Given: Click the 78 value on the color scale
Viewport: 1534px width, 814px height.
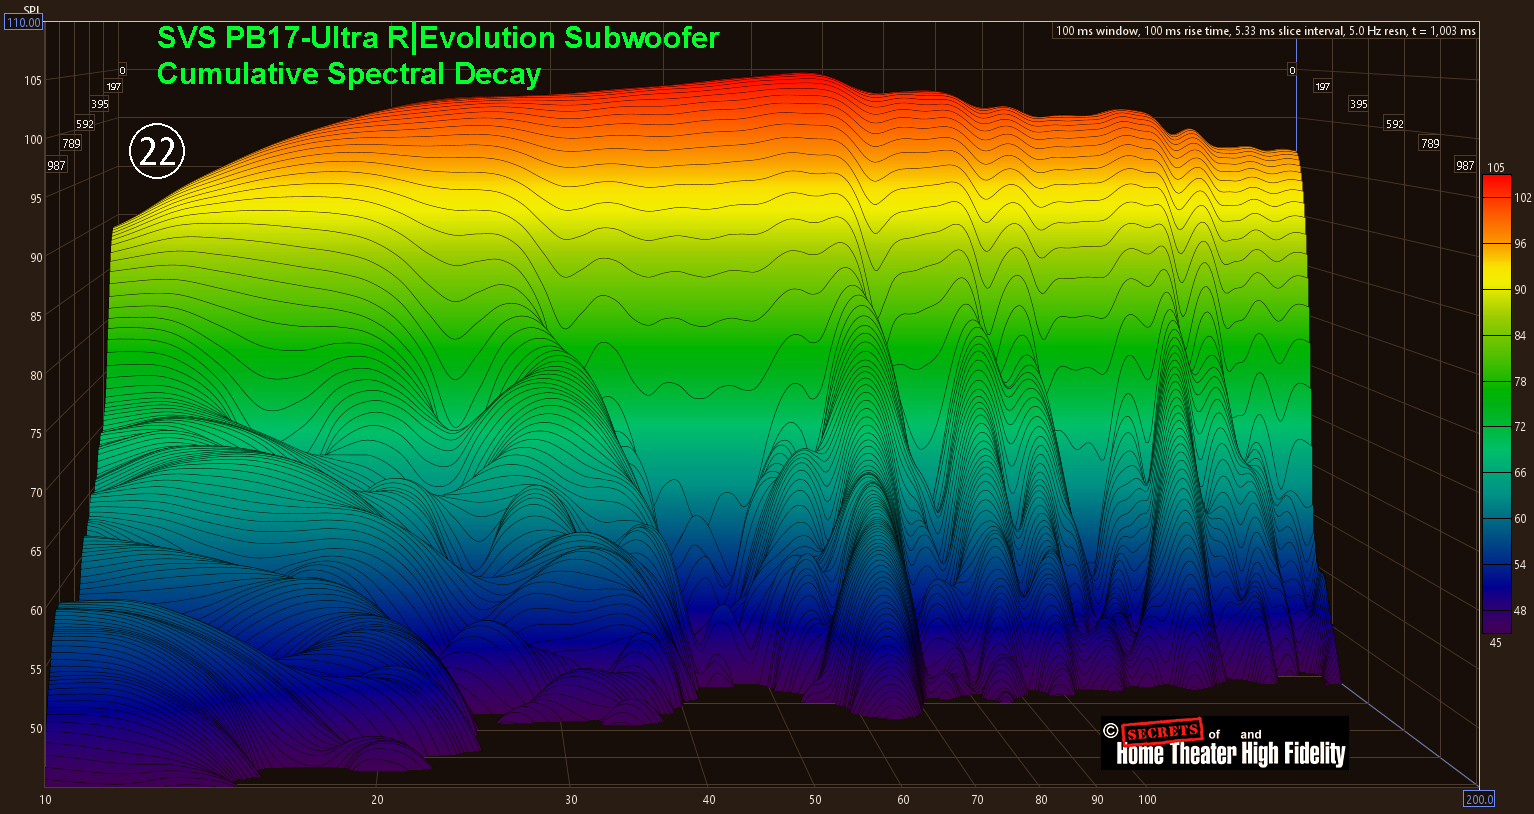Looking at the screenshot, I should click(1521, 381).
